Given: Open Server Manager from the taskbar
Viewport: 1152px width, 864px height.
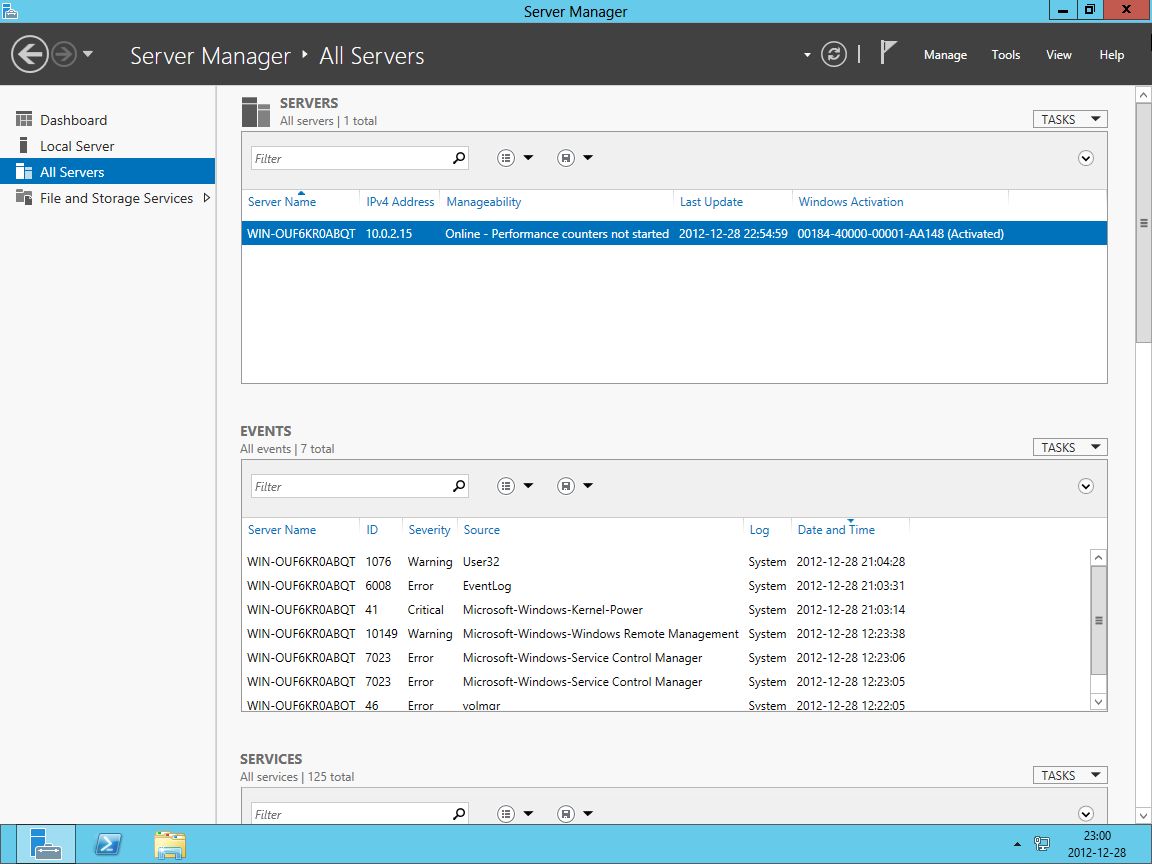Looking at the screenshot, I should (x=46, y=843).
